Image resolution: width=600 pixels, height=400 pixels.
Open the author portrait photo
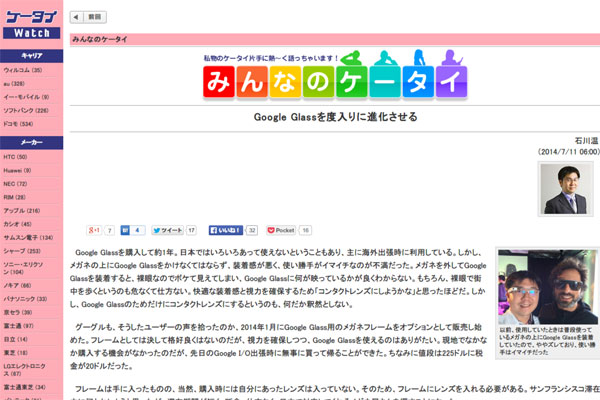(x=565, y=188)
